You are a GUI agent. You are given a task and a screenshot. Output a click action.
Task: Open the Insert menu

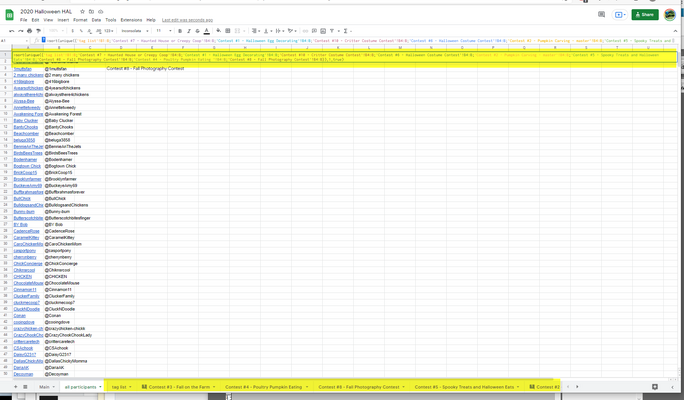(x=63, y=20)
